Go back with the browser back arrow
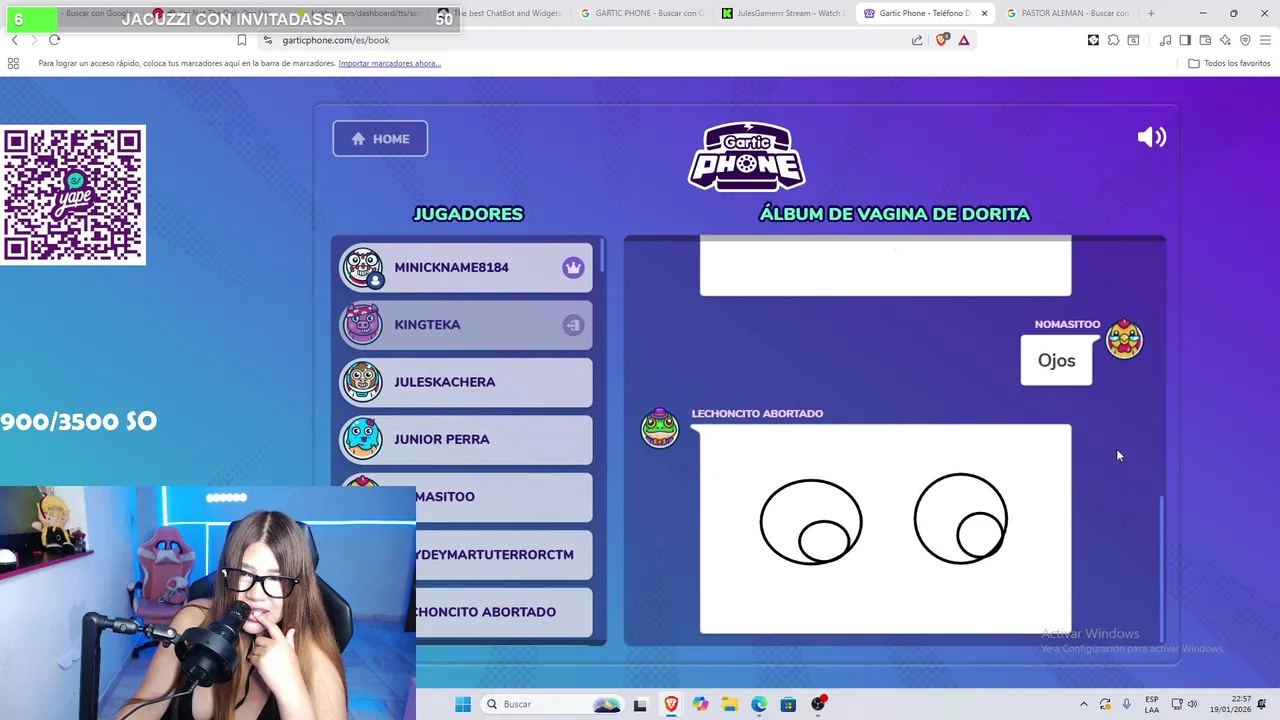 (14, 40)
